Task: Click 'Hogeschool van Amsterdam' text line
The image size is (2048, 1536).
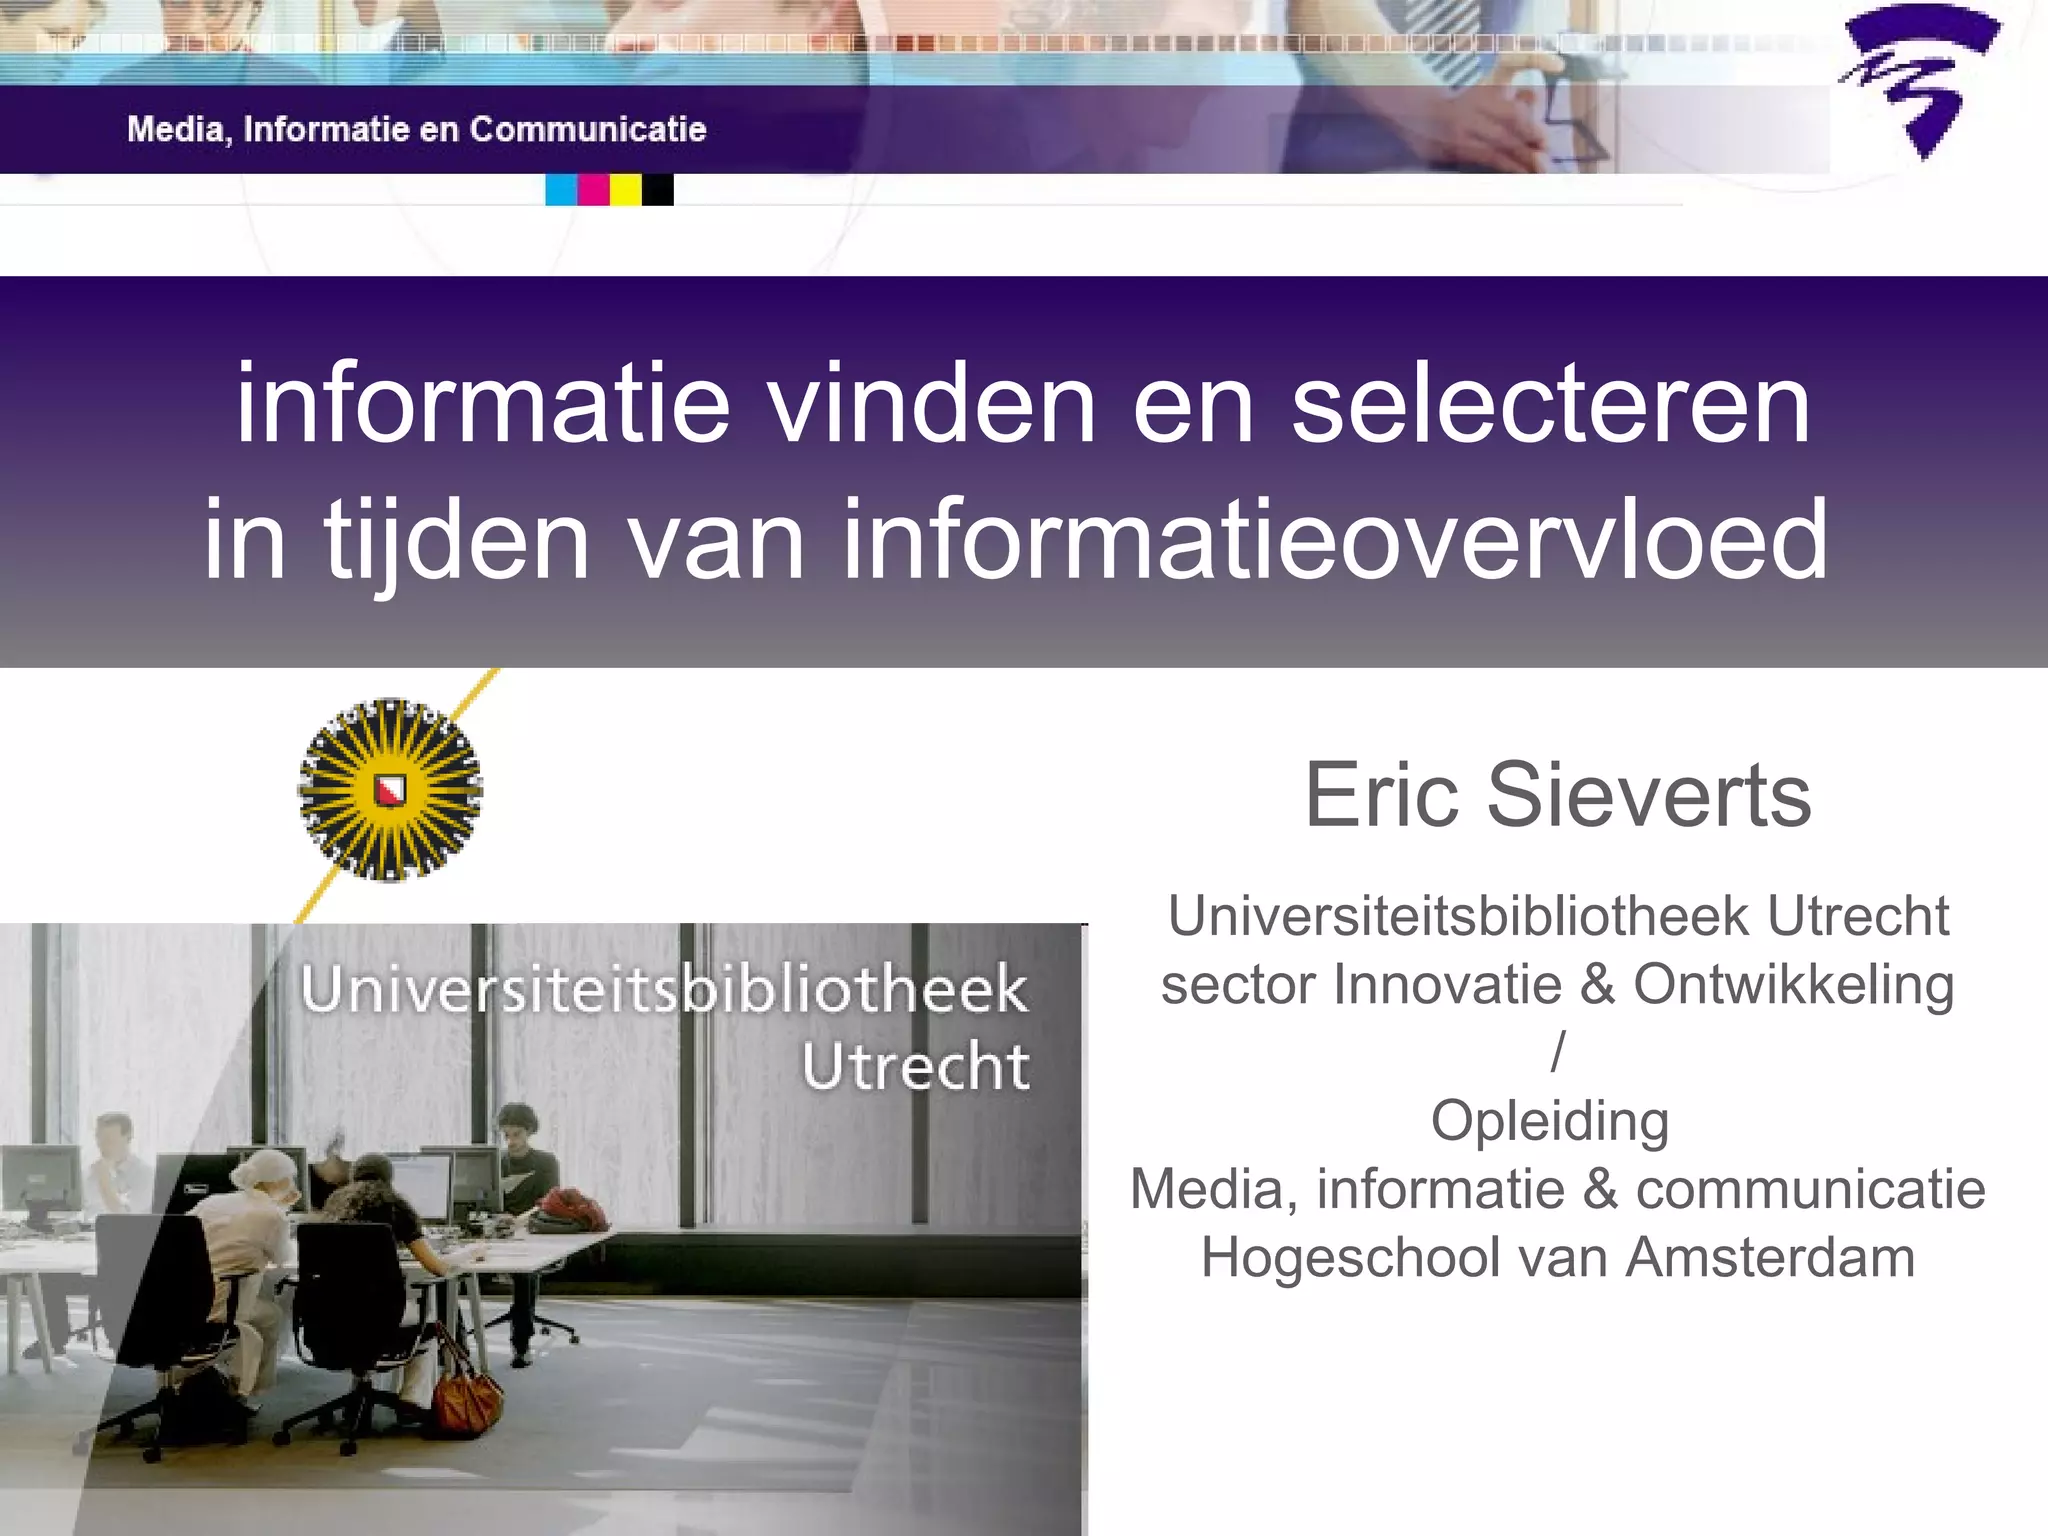Action: pos(1557,1257)
